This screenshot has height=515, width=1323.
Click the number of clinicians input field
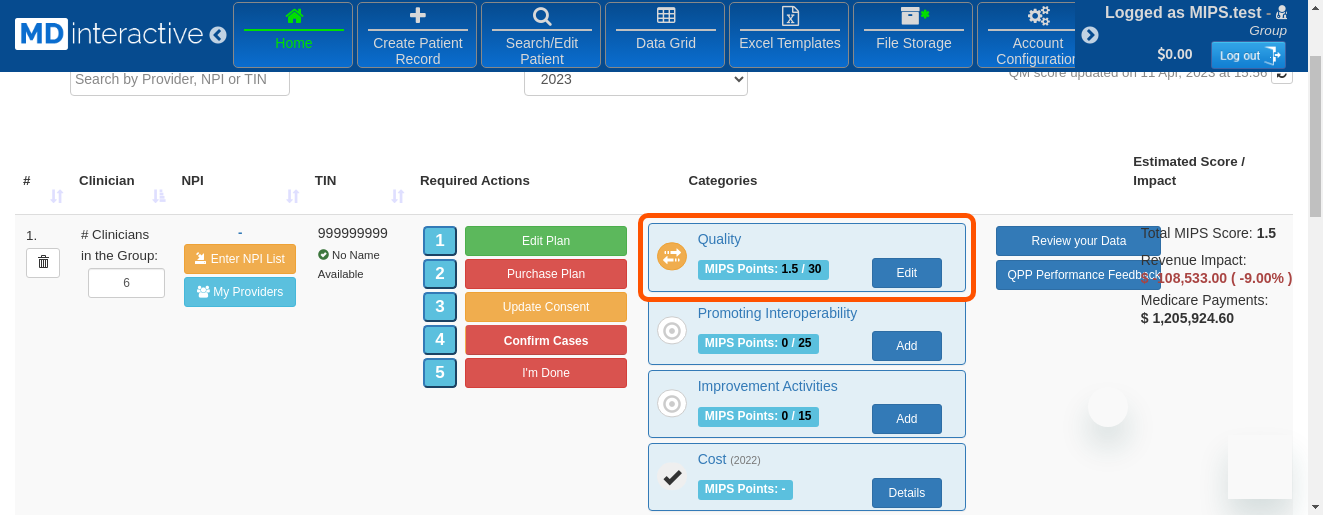(126, 283)
